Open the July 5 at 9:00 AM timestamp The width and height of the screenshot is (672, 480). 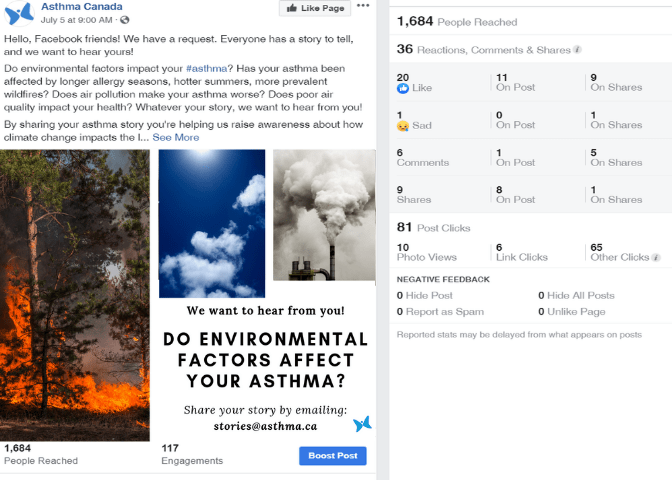point(78,20)
